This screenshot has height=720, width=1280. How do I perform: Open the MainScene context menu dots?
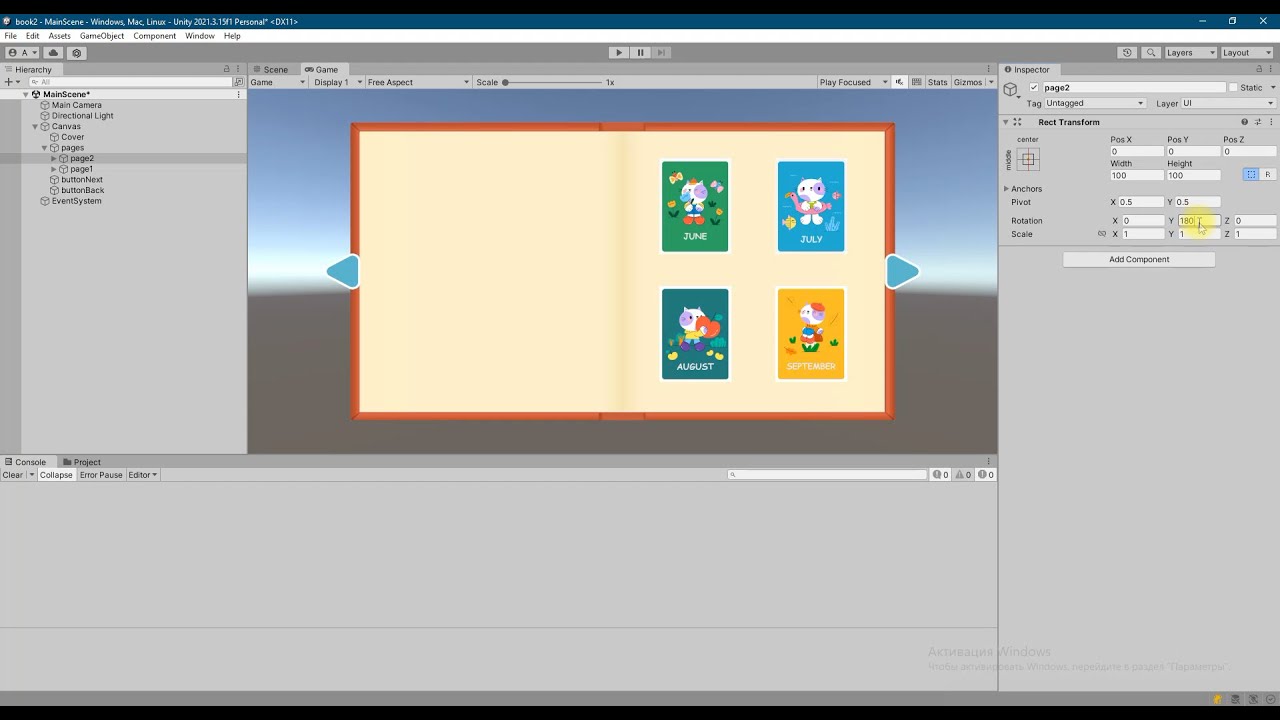239,94
